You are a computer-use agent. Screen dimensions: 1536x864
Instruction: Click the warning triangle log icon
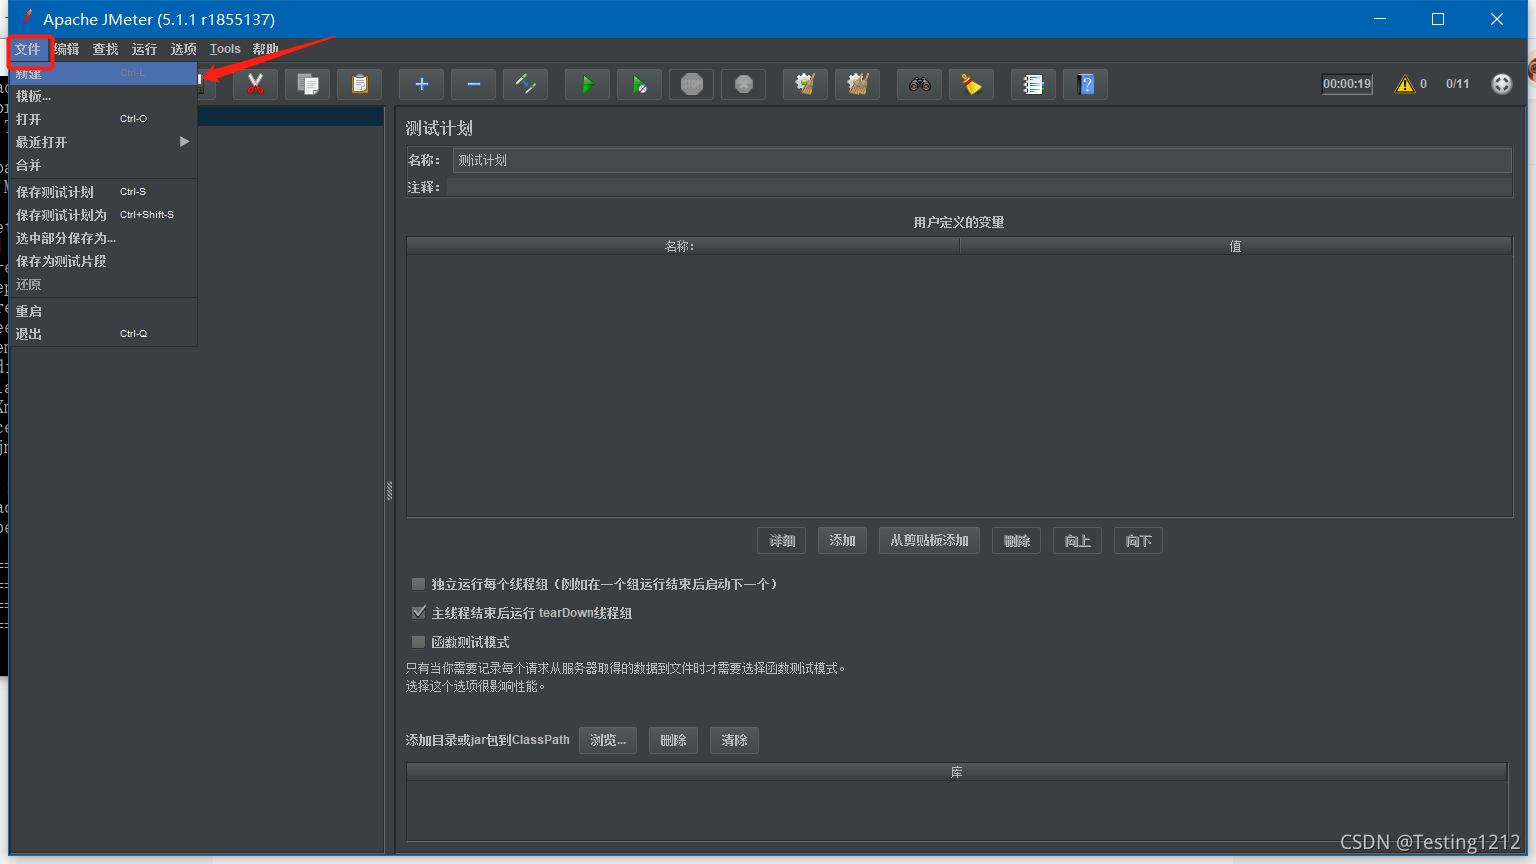(x=1405, y=84)
